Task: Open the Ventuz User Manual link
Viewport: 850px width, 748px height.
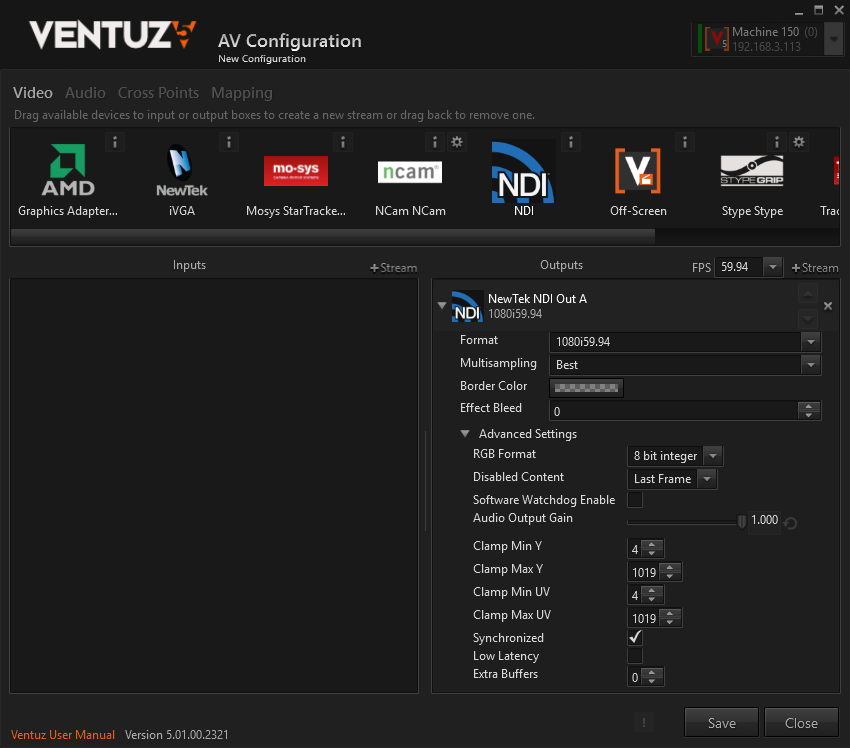Action: point(63,735)
